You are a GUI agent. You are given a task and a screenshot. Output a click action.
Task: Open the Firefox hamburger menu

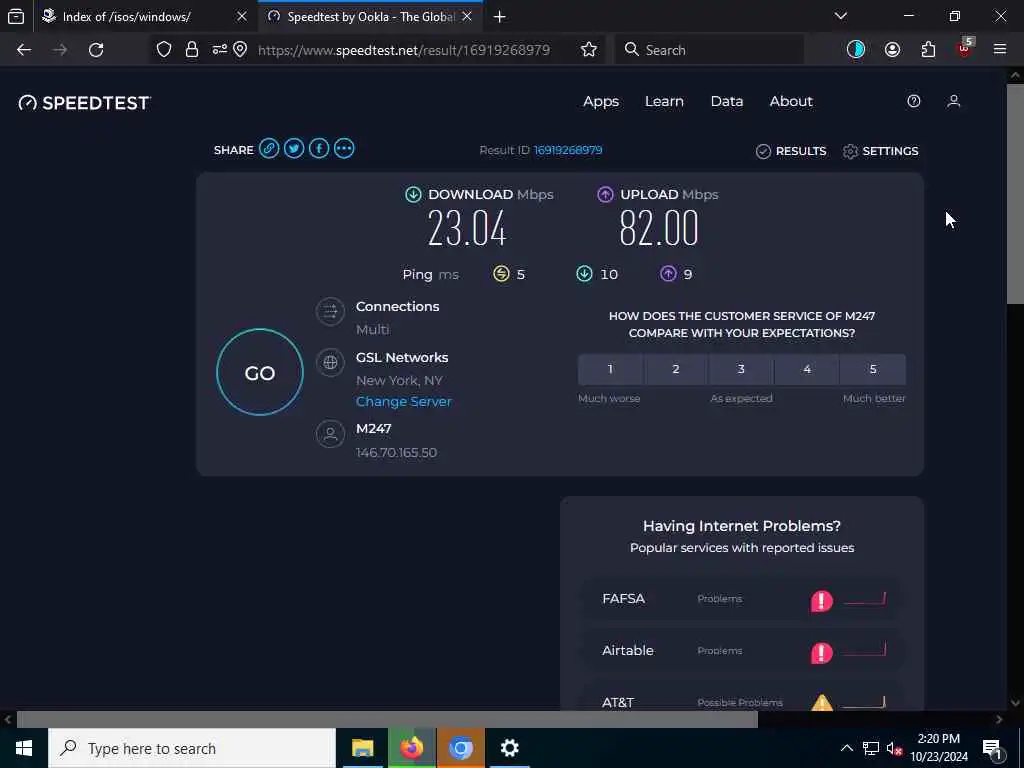pyautogui.click(x=1000, y=50)
